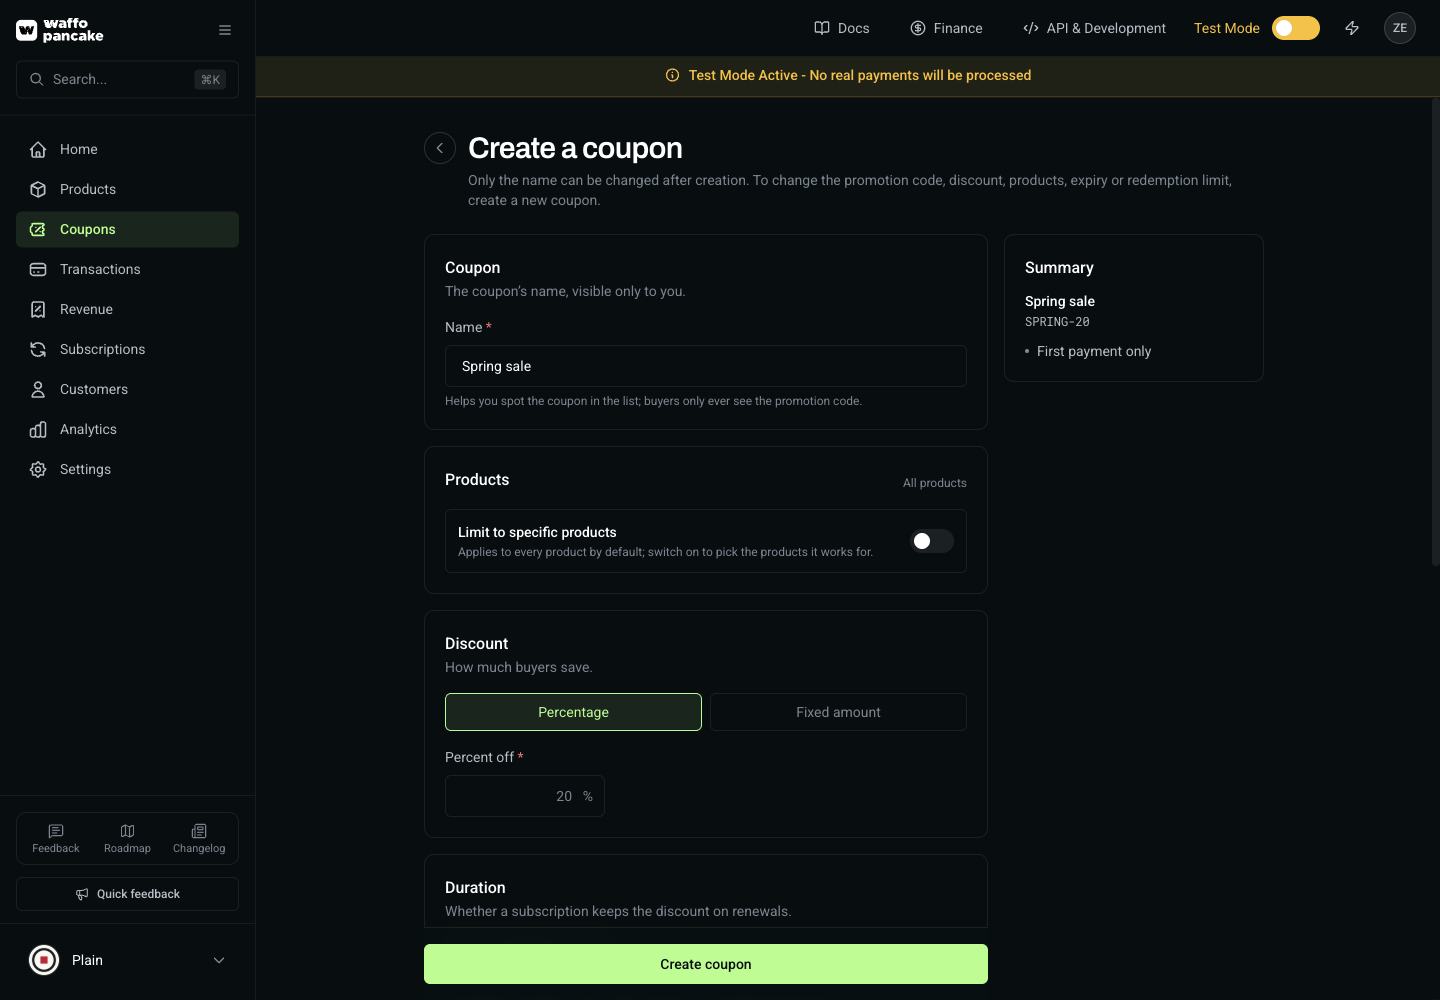The height and width of the screenshot is (1000, 1440).
Task: Click the Quick feedback button
Action: (127, 894)
